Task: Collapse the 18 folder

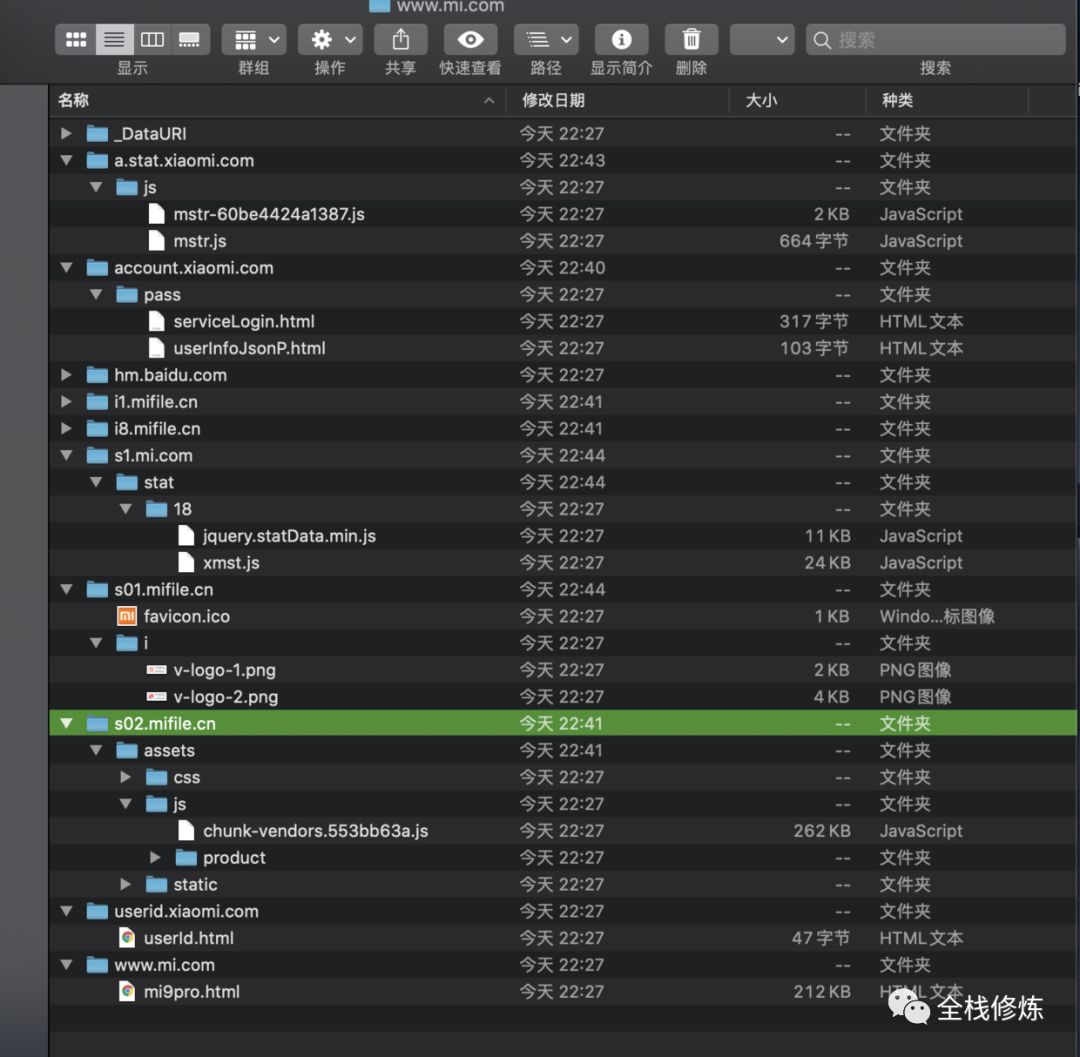Action: click(x=125, y=509)
